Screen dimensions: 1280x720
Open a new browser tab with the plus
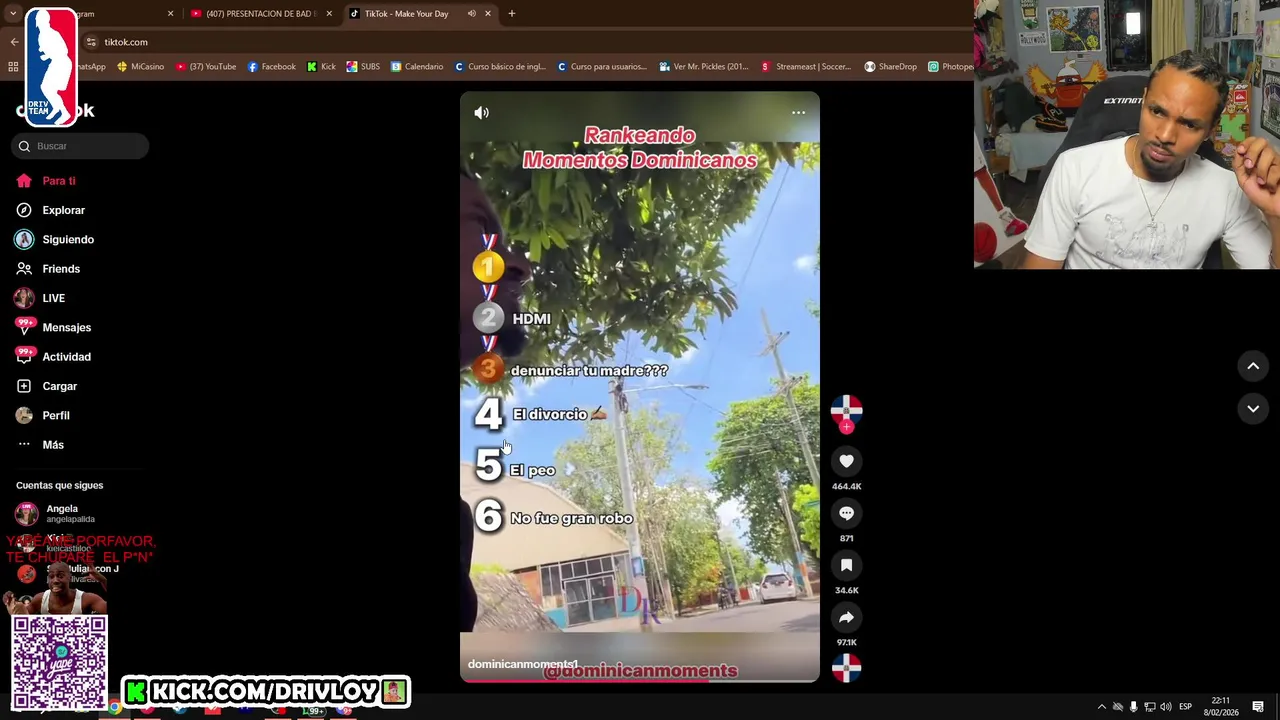(x=511, y=14)
